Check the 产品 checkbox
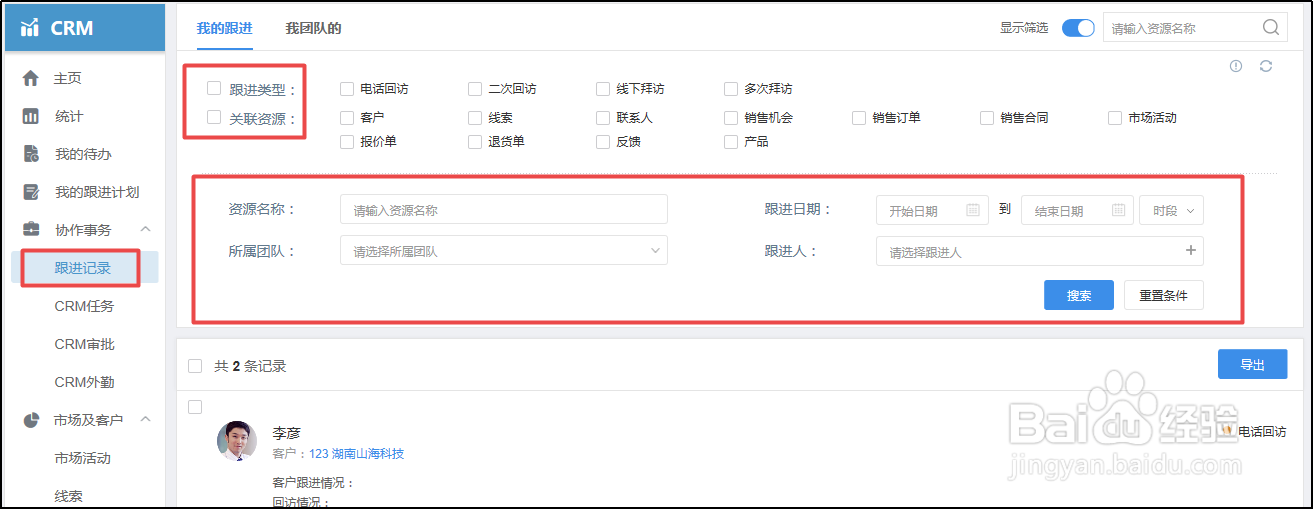This screenshot has width=1314, height=510. click(x=731, y=142)
